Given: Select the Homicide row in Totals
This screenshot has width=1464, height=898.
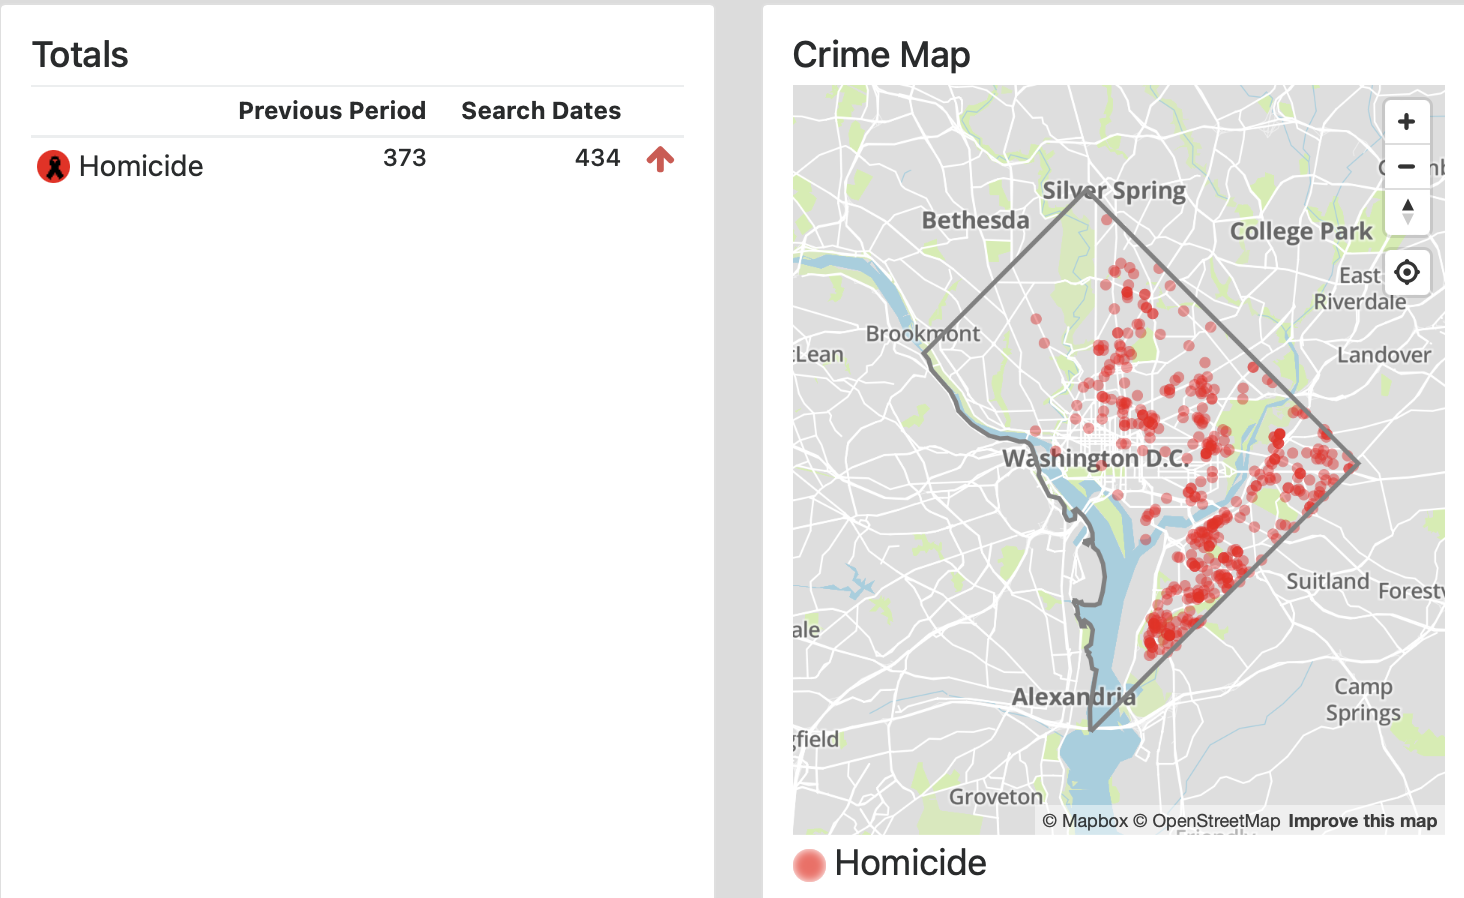Looking at the screenshot, I should (x=140, y=166).
